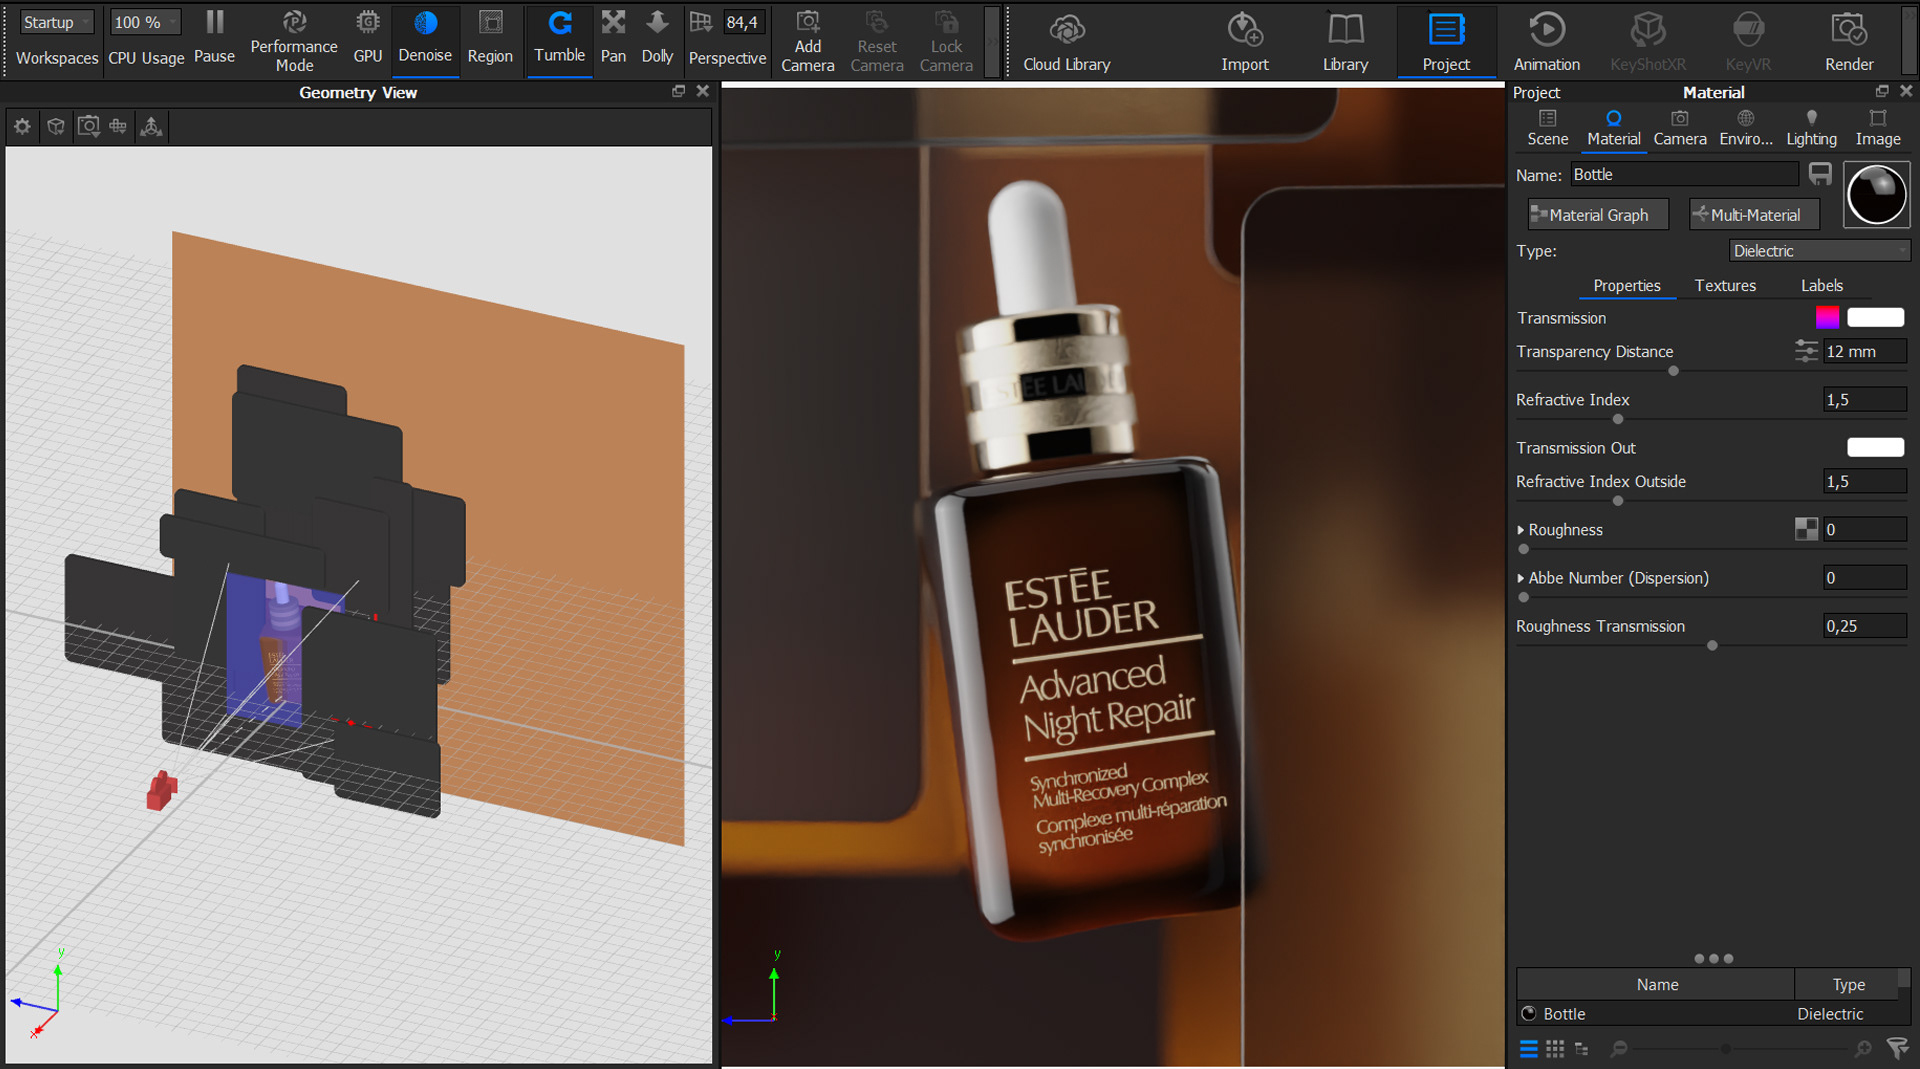This screenshot has height=1069, width=1920.
Task: Click zoom-in magnifier for material thumbnails
Action: pos(1863,1049)
